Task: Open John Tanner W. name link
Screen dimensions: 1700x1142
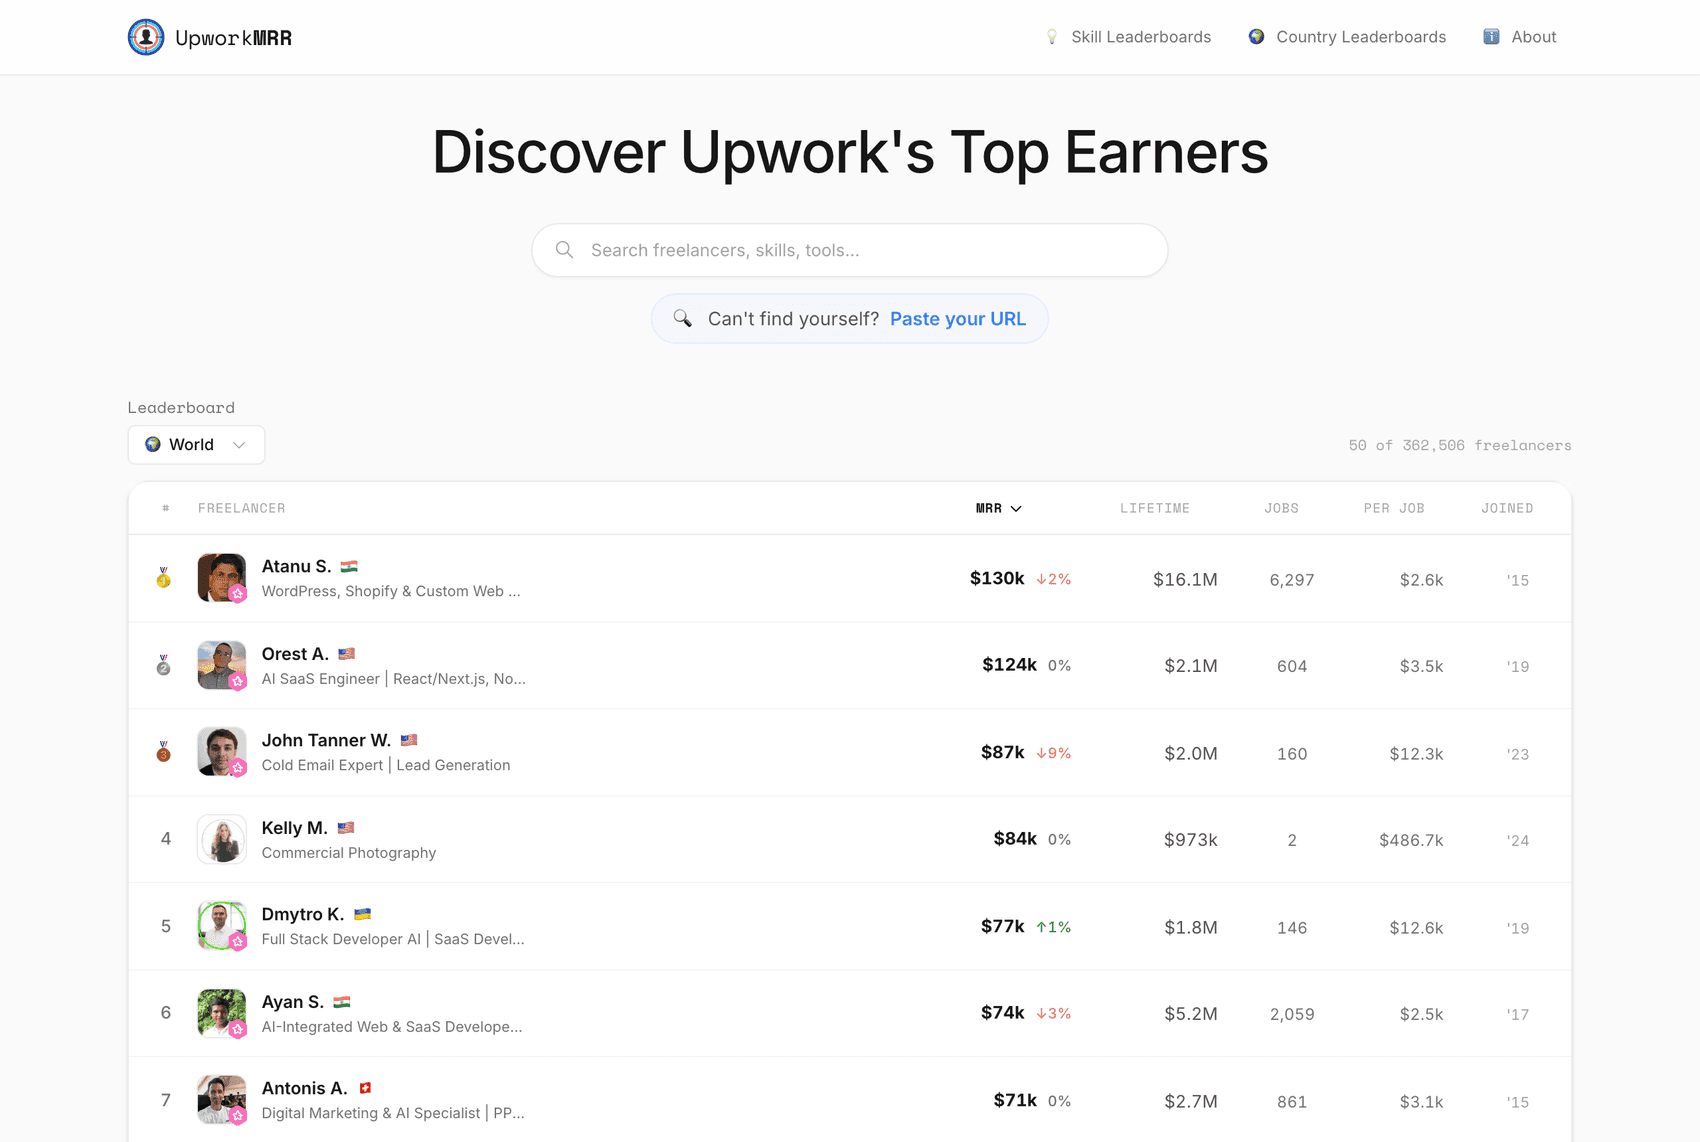Action: tap(326, 740)
